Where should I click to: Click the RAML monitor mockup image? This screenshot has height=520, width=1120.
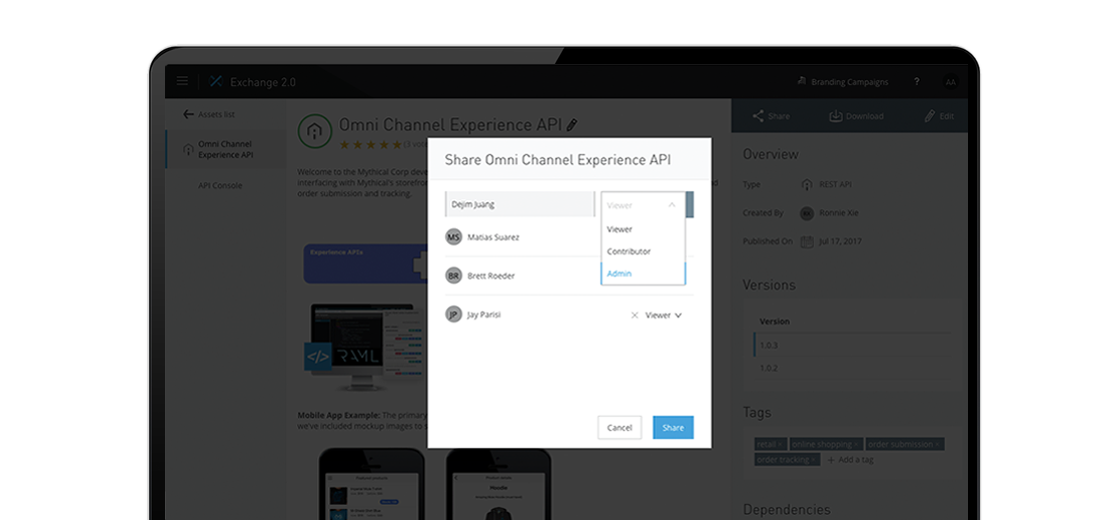[x=365, y=346]
